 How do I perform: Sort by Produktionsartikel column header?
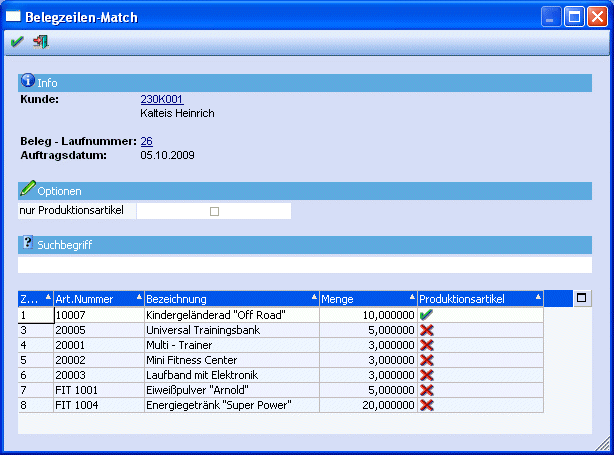click(x=480, y=299)
